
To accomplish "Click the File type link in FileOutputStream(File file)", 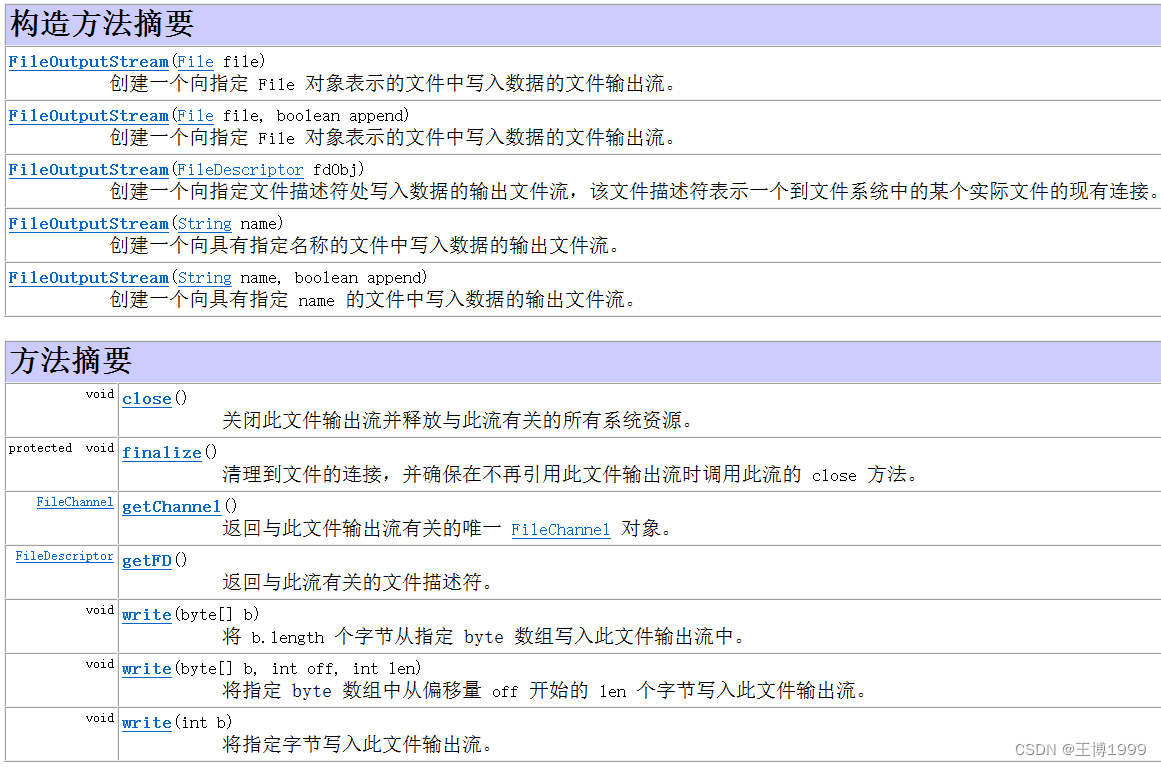I will tap(195, 62).
